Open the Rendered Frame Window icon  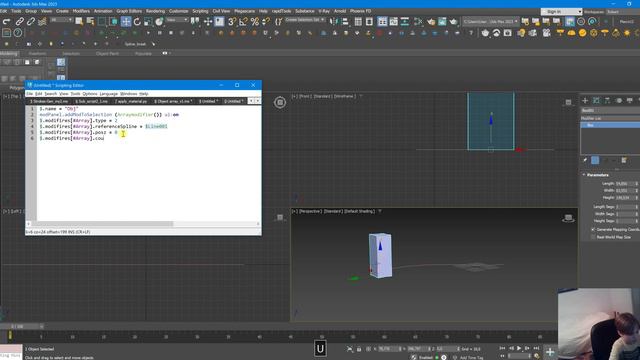442,21
